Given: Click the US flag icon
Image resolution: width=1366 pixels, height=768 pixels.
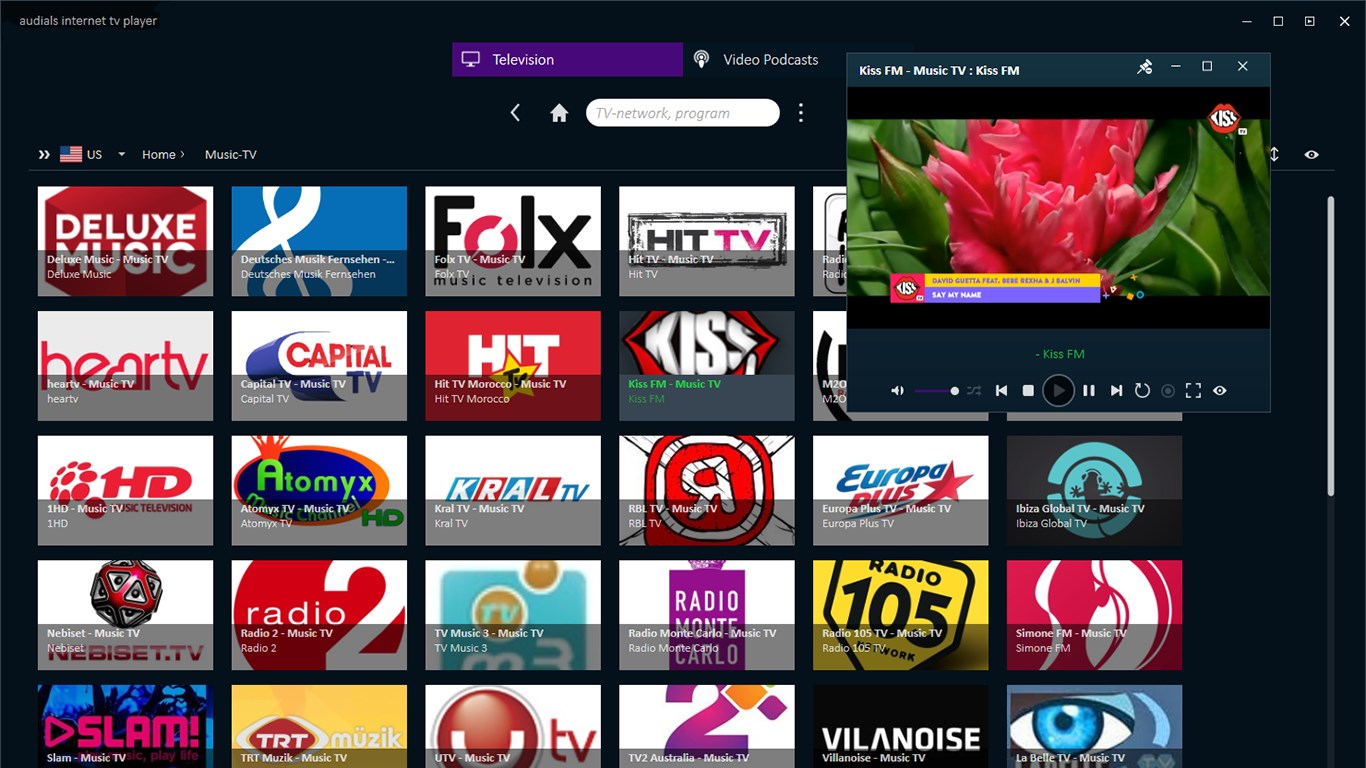Looking at the screenshot, I should (71, 155).
